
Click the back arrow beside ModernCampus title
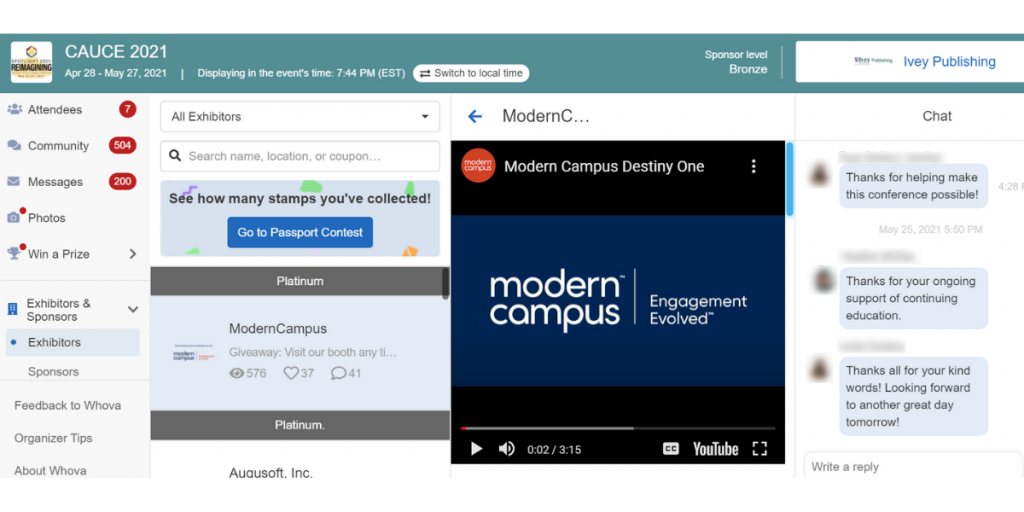tap(475, 116)
